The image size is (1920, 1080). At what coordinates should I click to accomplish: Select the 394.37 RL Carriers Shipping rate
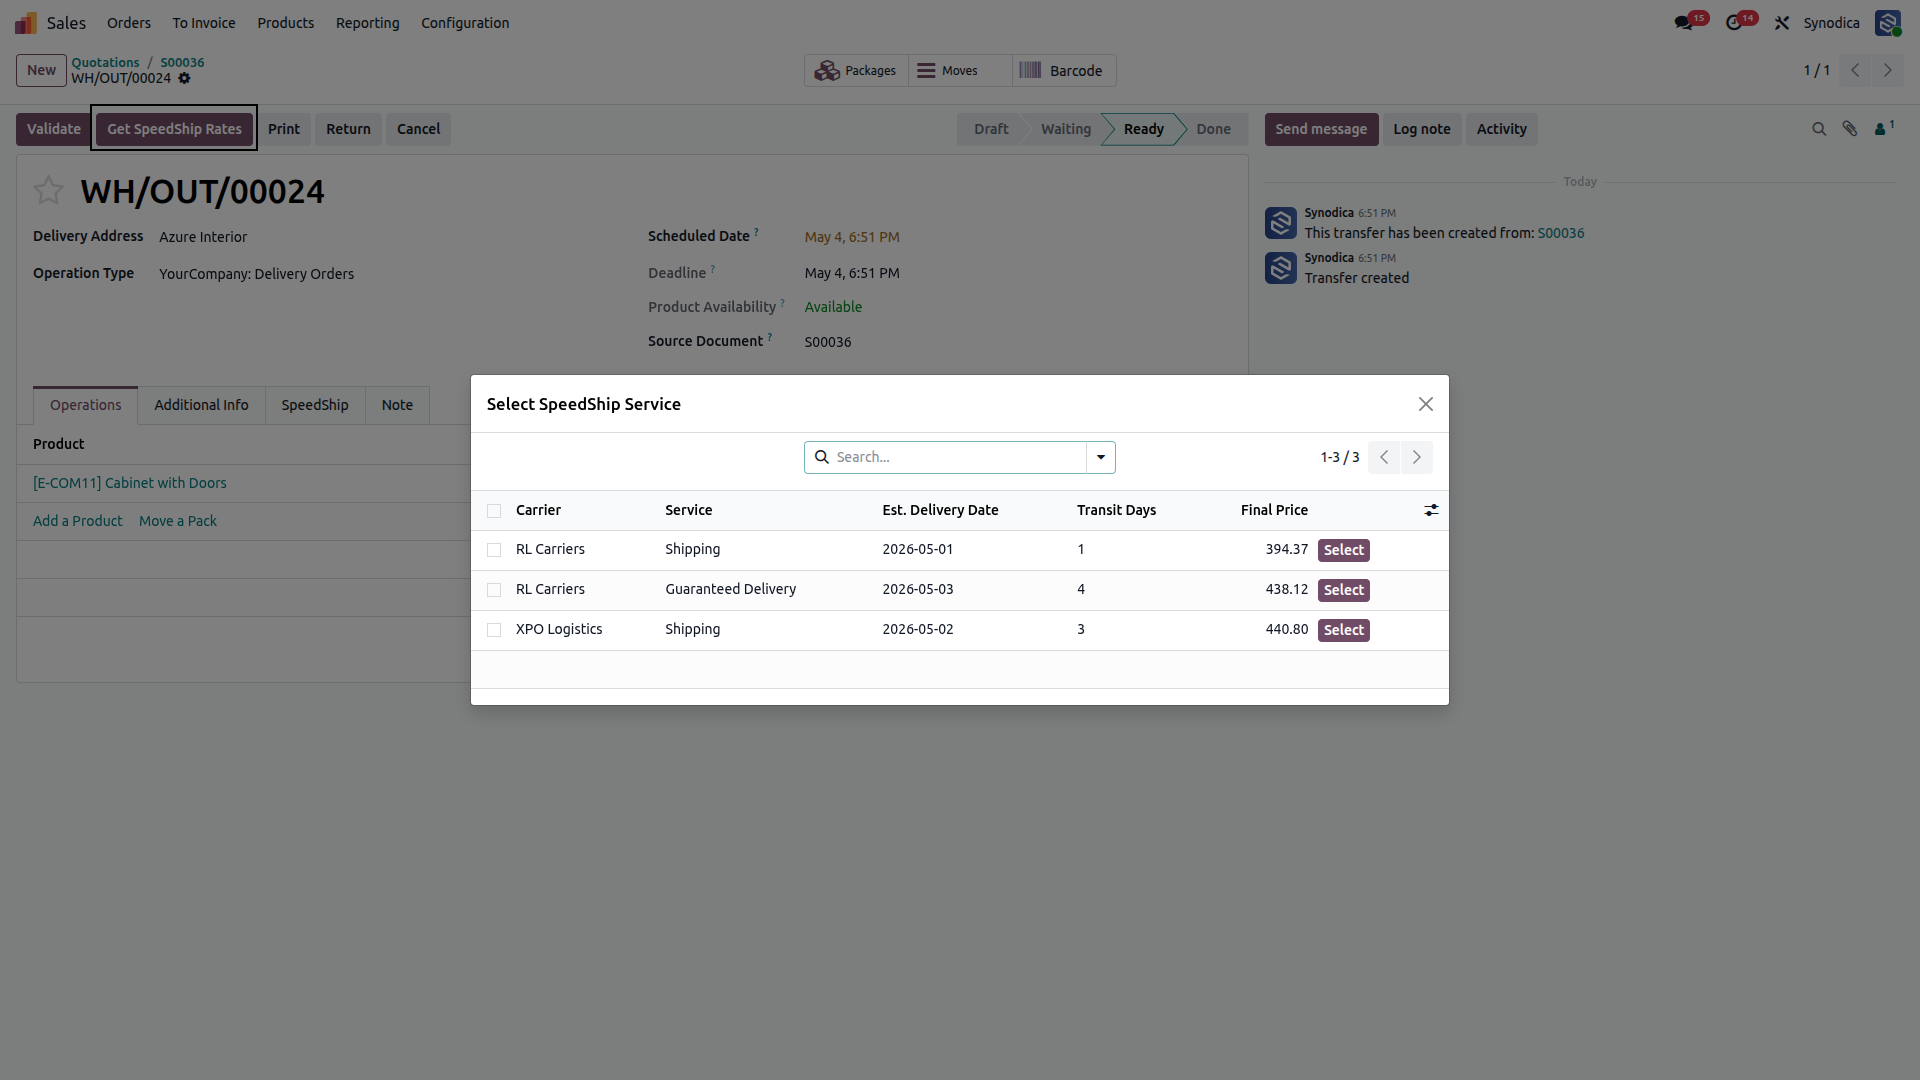point(1343,550)
